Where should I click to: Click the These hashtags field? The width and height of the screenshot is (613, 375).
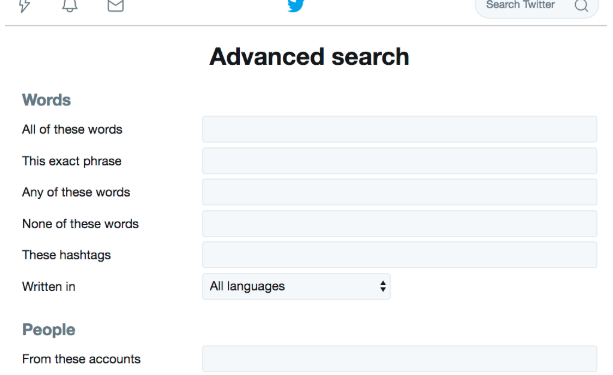[x=400, y=255]
